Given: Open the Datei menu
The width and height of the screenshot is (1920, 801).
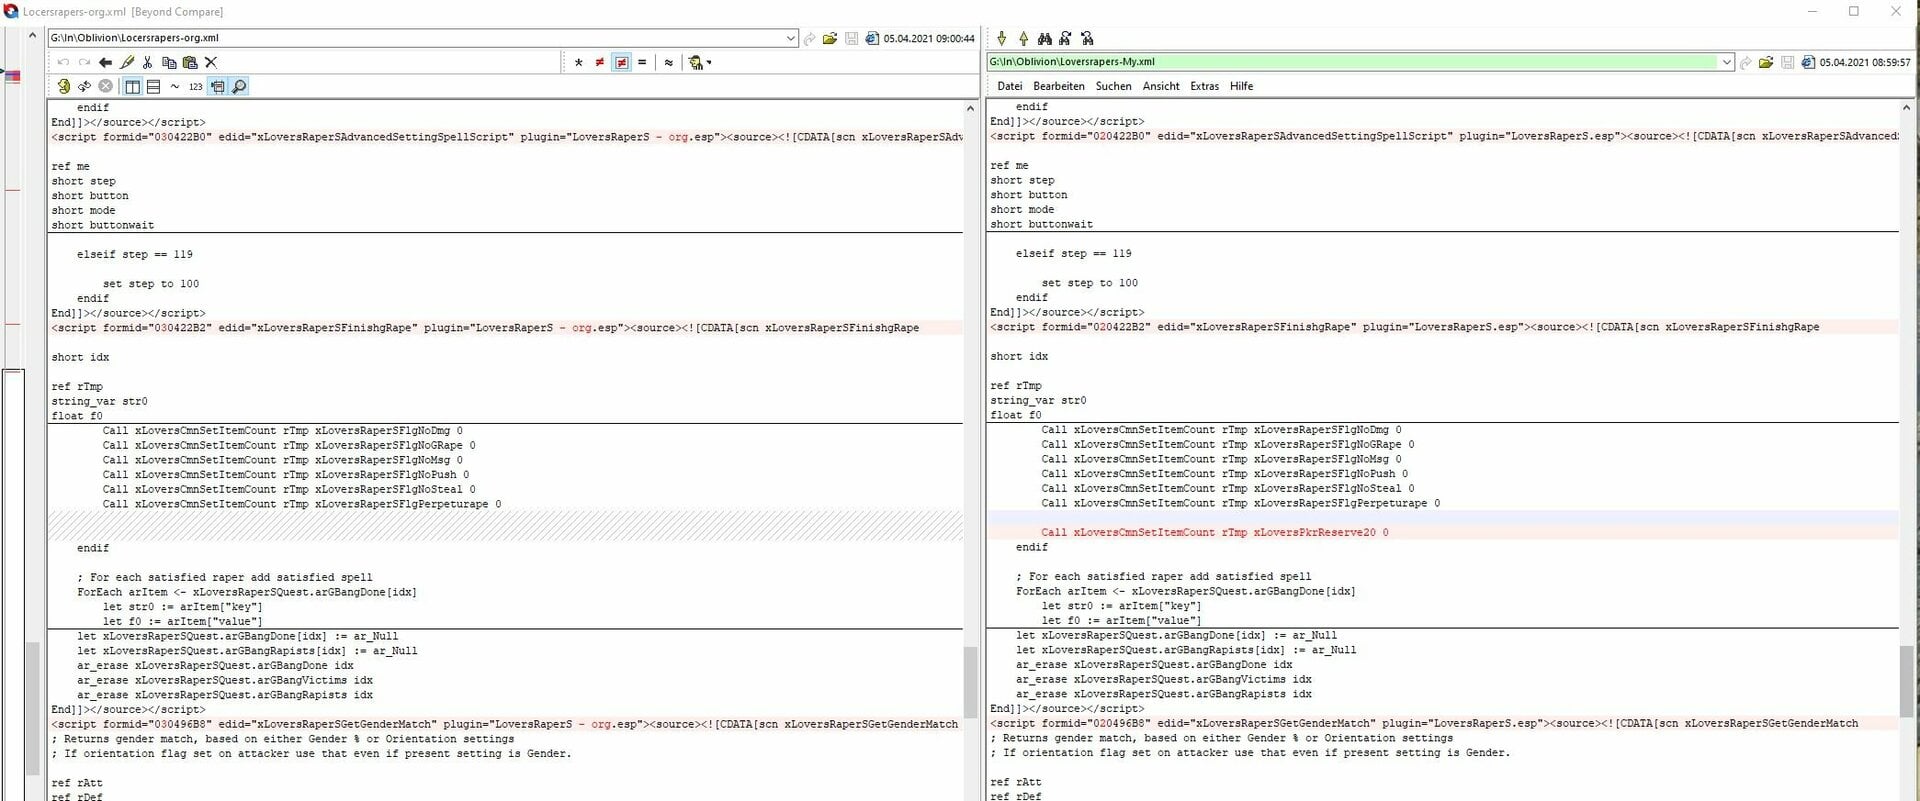Looking at the screenshot, I should click(x=1010, y=86).
